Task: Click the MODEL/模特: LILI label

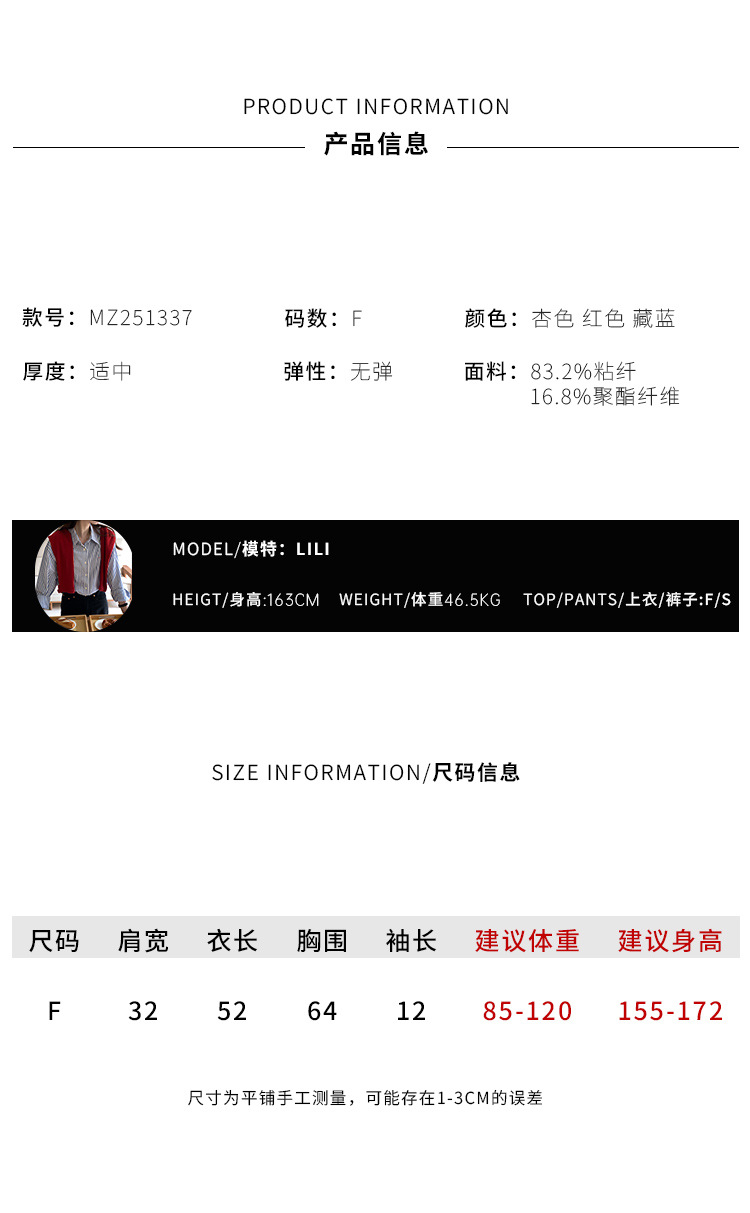Action: tap(251, 549)
